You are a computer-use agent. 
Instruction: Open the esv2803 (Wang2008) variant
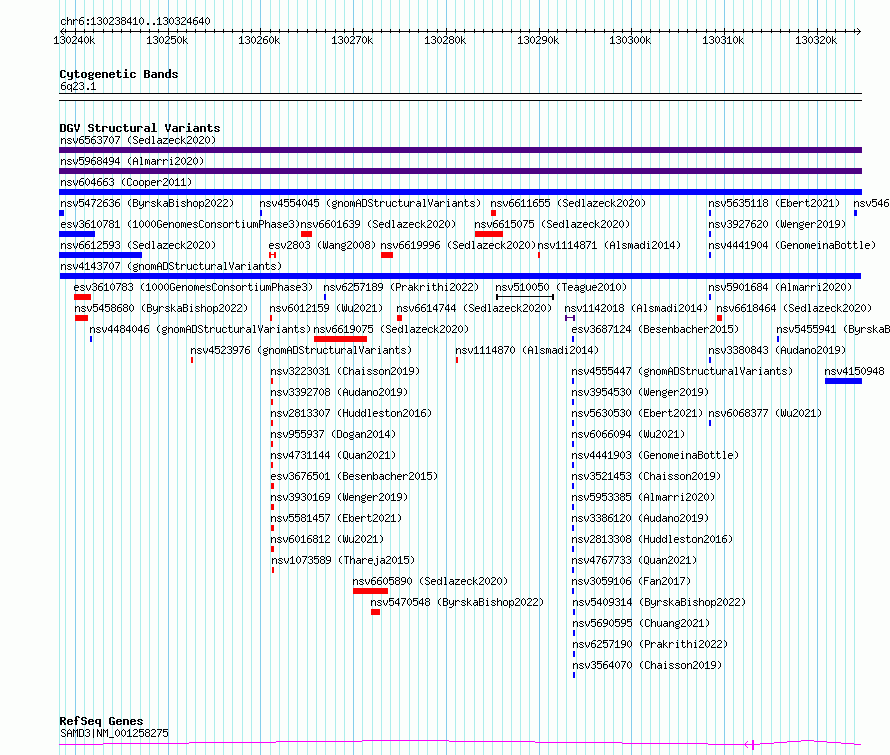[x=322, y=245]
